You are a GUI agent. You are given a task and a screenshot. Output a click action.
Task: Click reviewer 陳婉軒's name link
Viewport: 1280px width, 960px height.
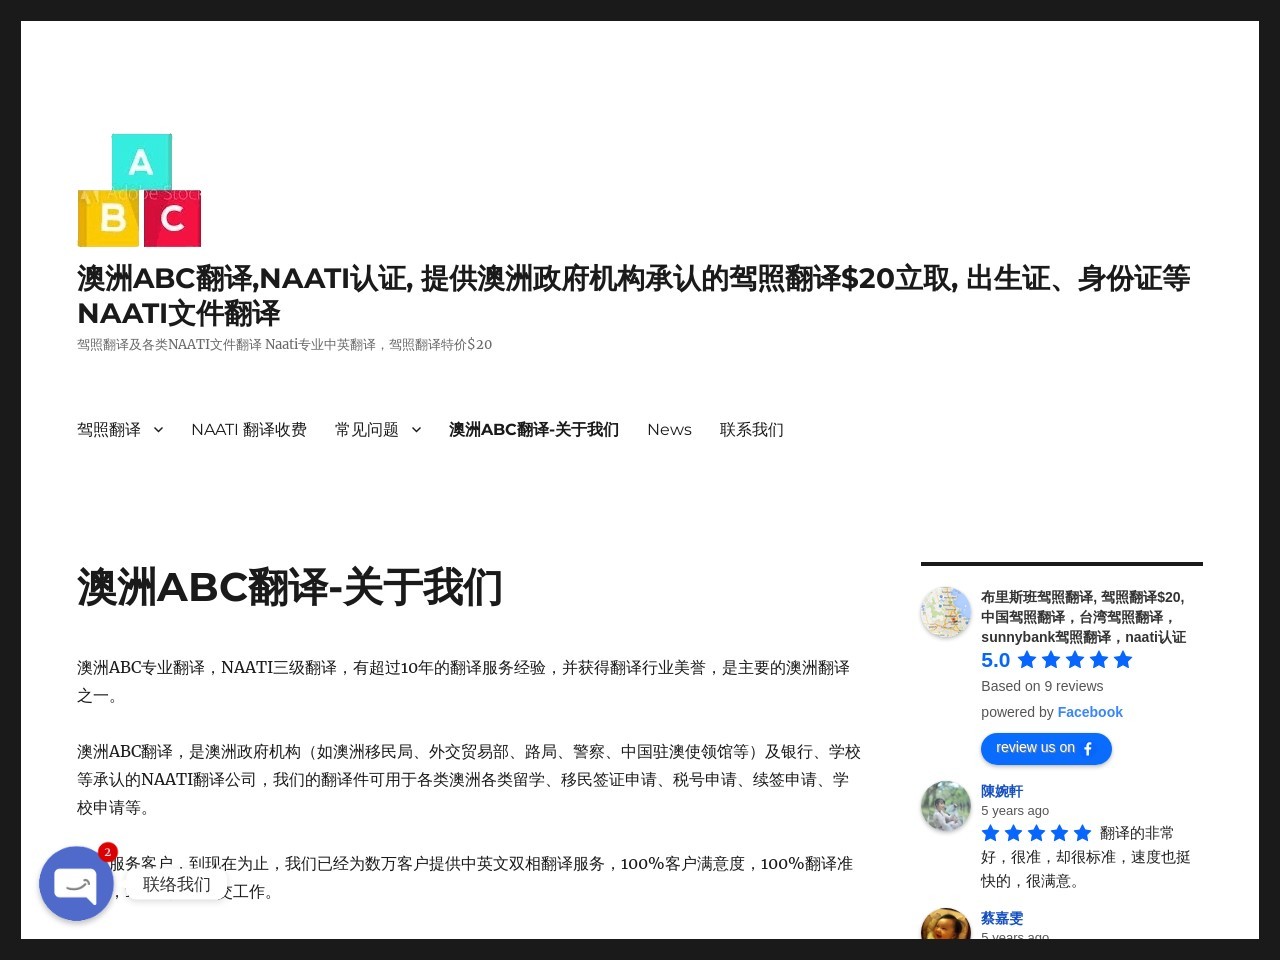1001,791
